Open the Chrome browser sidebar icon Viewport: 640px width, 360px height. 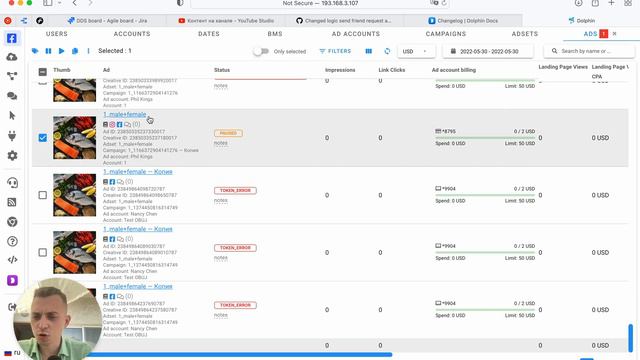tap(12, 222)
